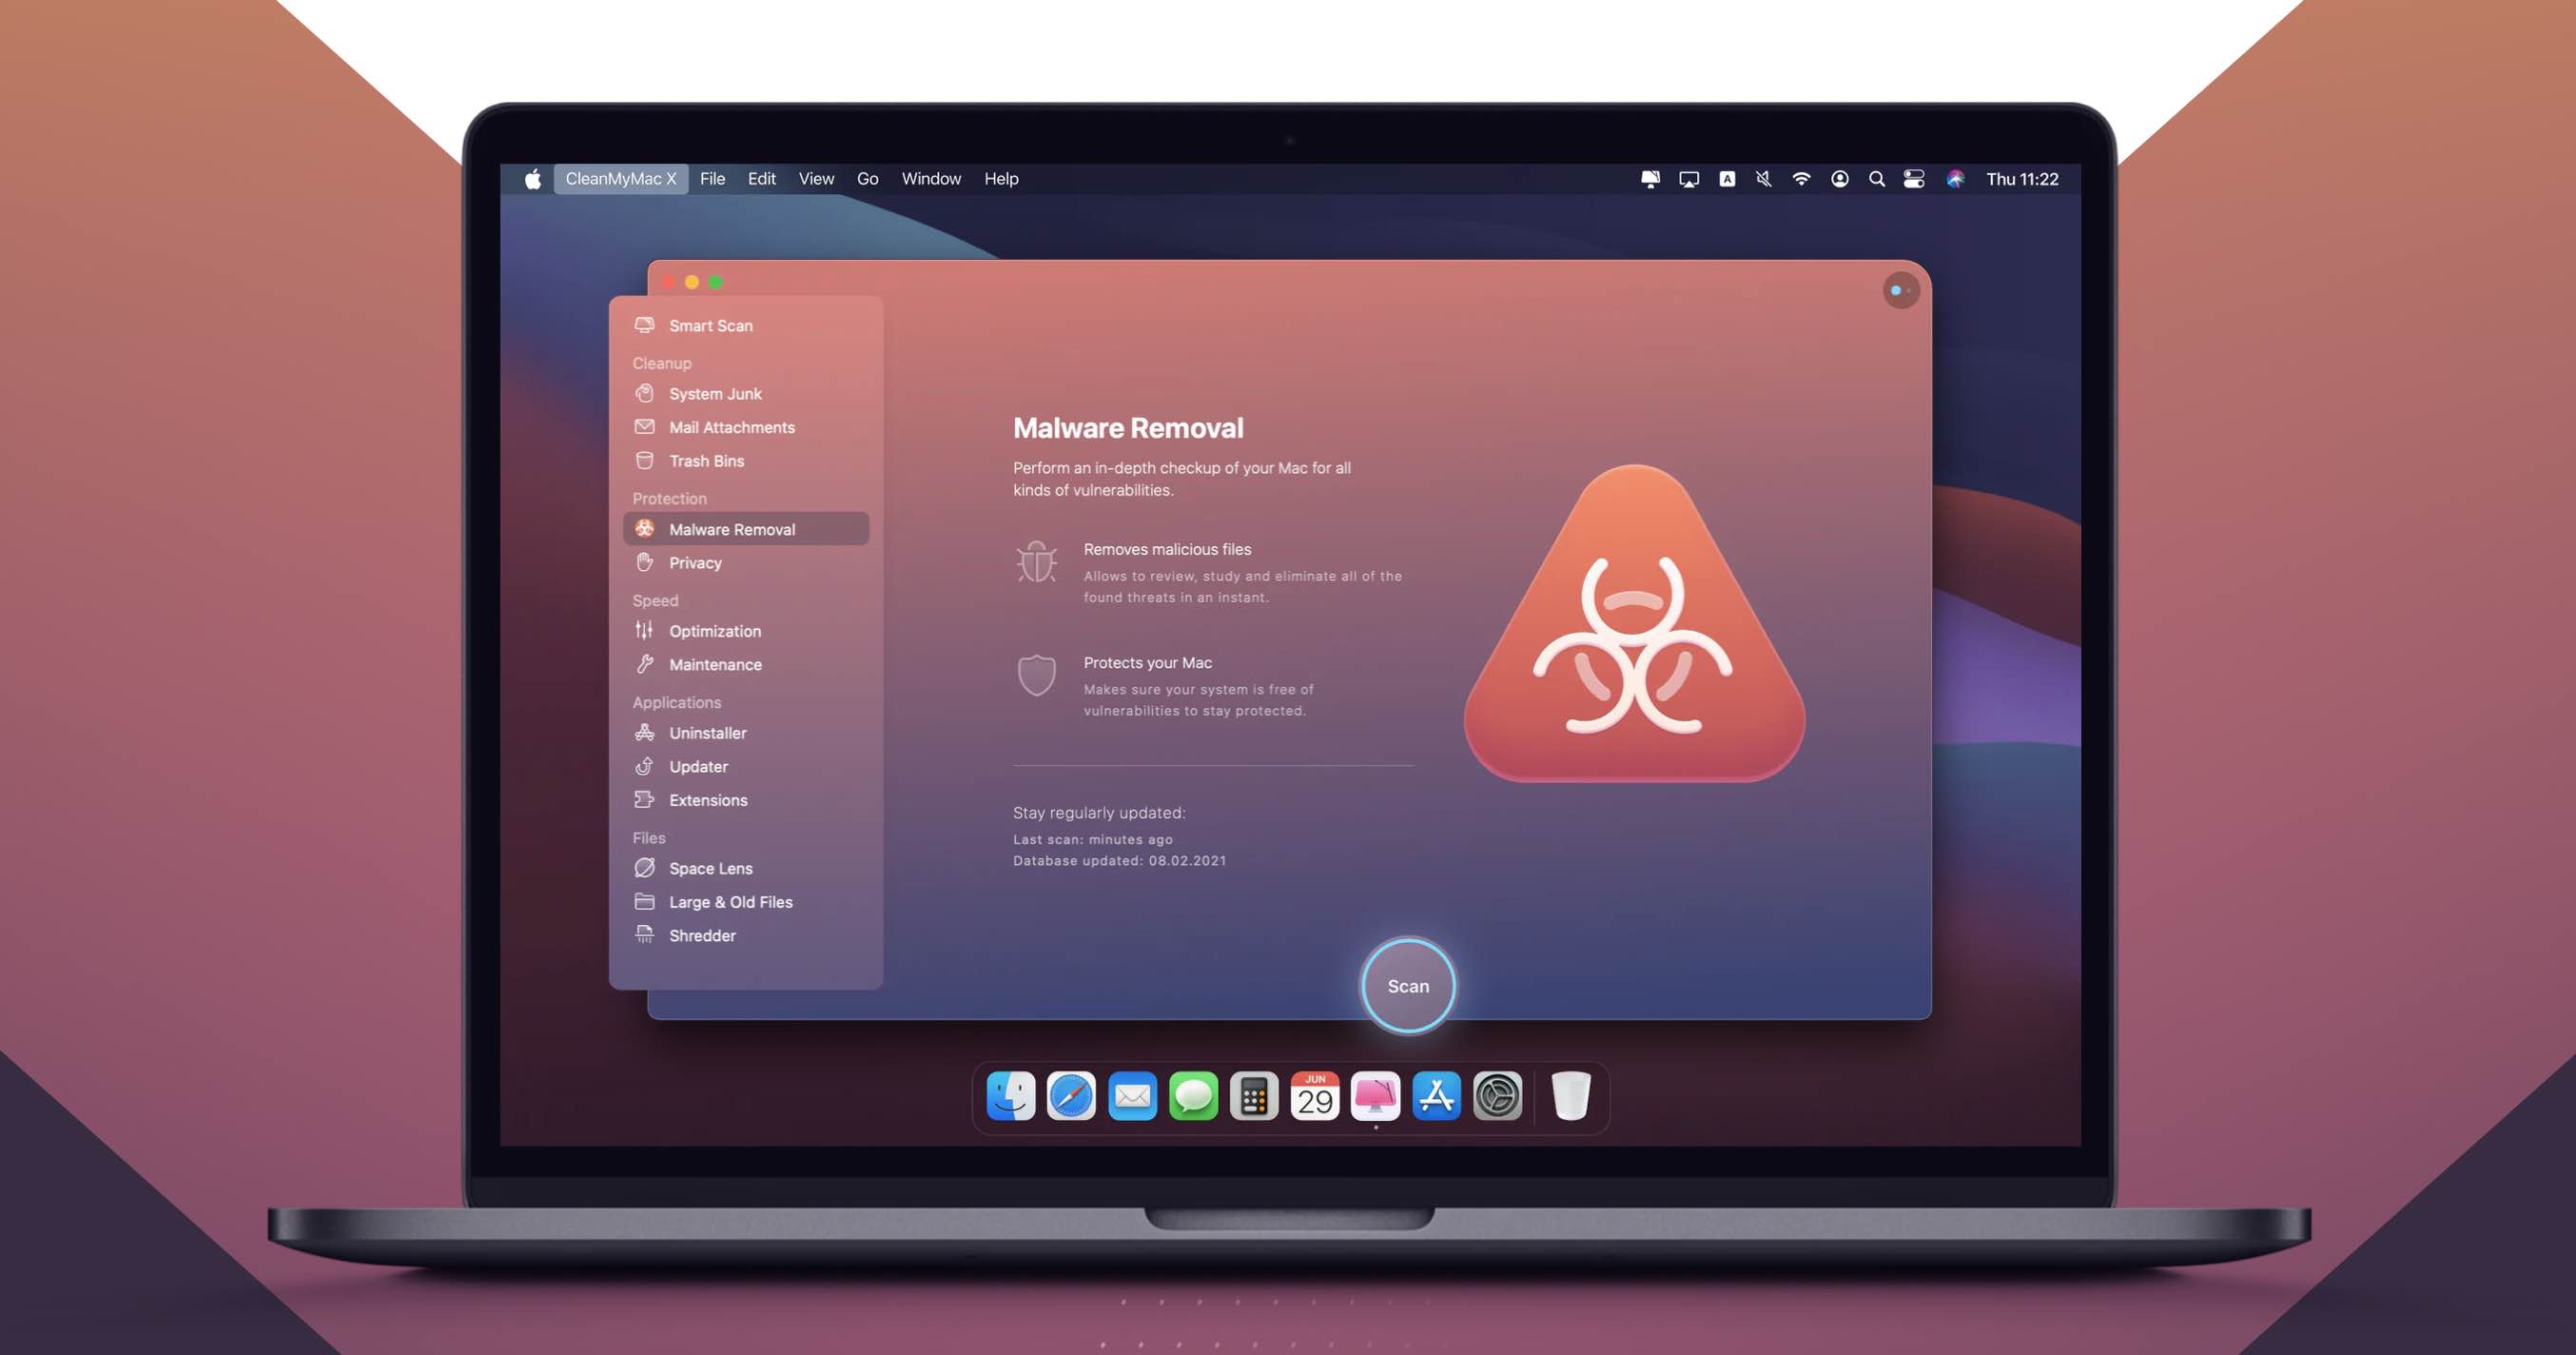Click the Space Lens files icon

pos(644,868)
